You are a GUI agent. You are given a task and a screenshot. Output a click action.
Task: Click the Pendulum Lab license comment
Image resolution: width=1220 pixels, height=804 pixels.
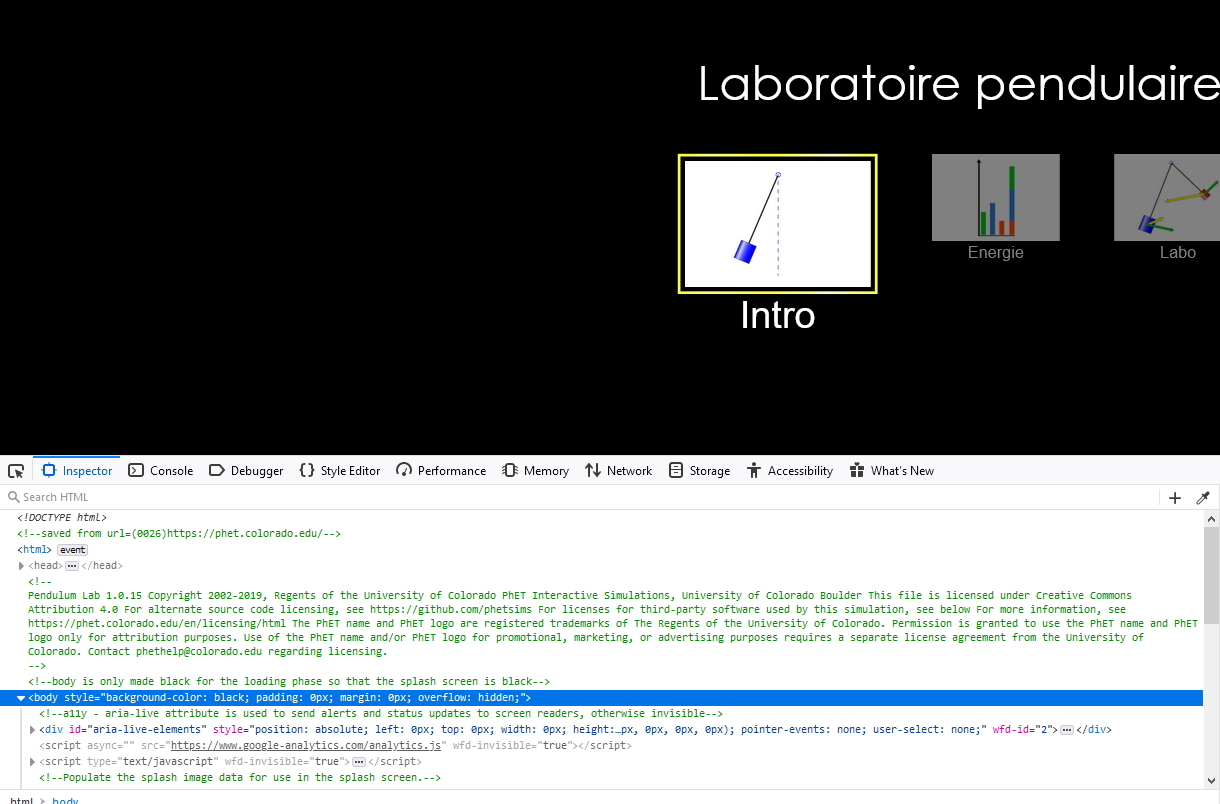(612, 624)
